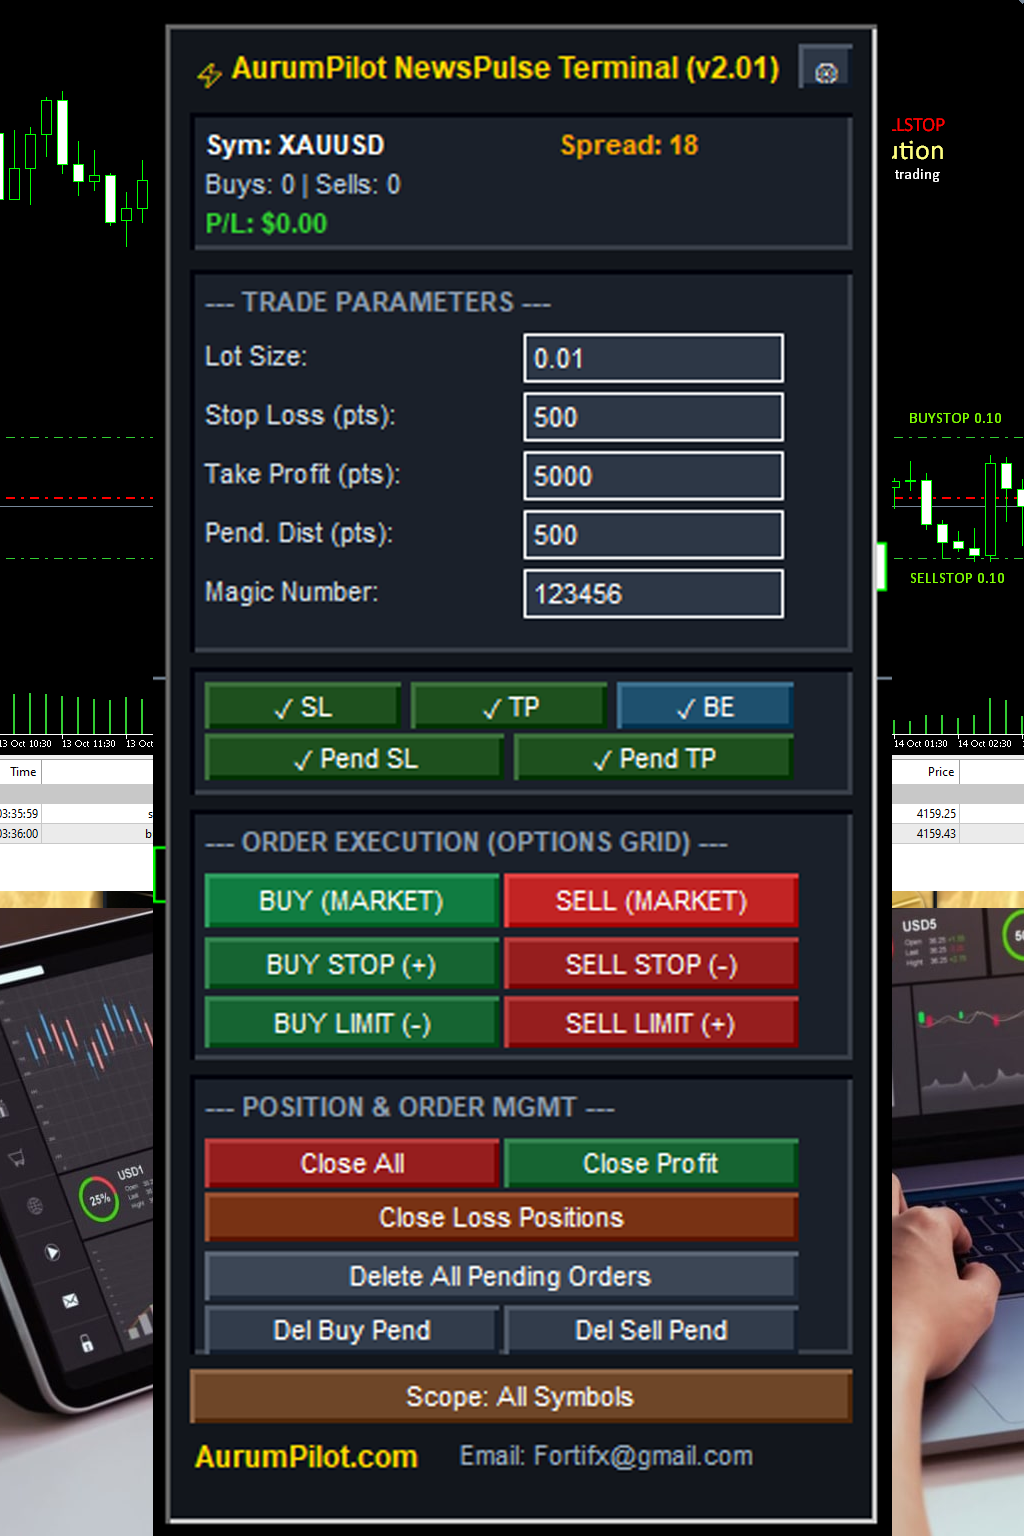Click the Price column header in background table
The height and width of the screenshot is (1536, 1024).
click(941, 772)
